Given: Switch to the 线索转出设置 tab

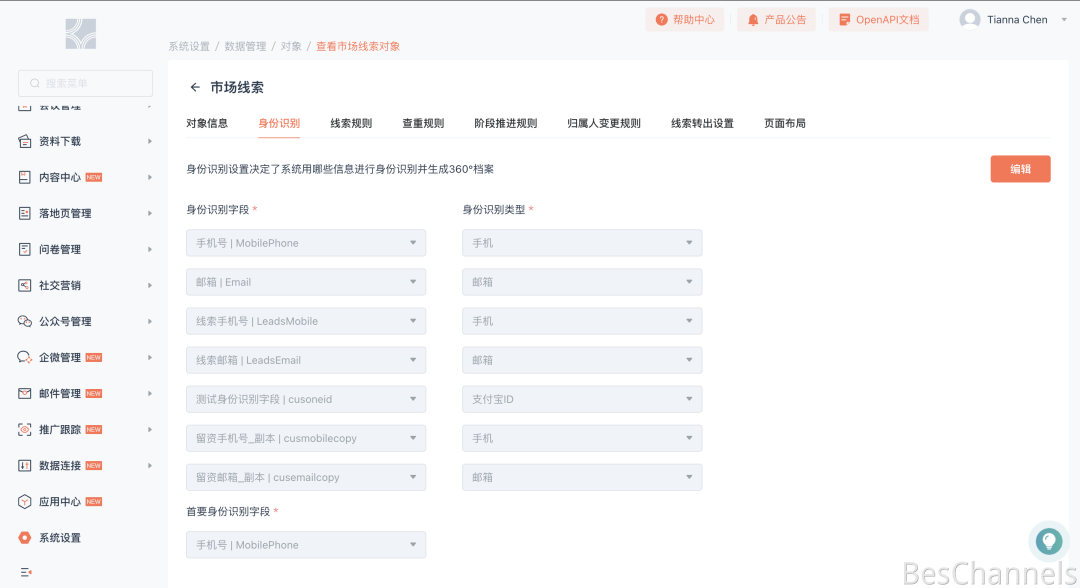Looking at the screenshot, I should click(x=703, y=123).
